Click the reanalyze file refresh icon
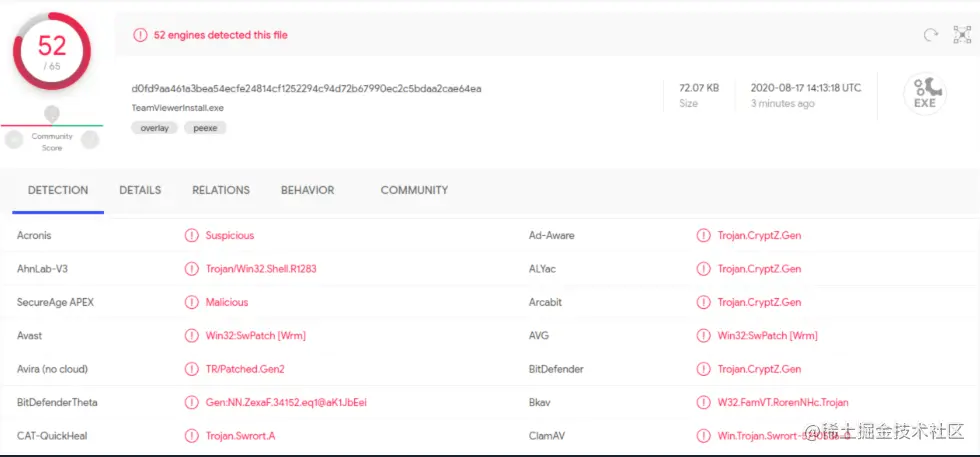 (930, 35)
